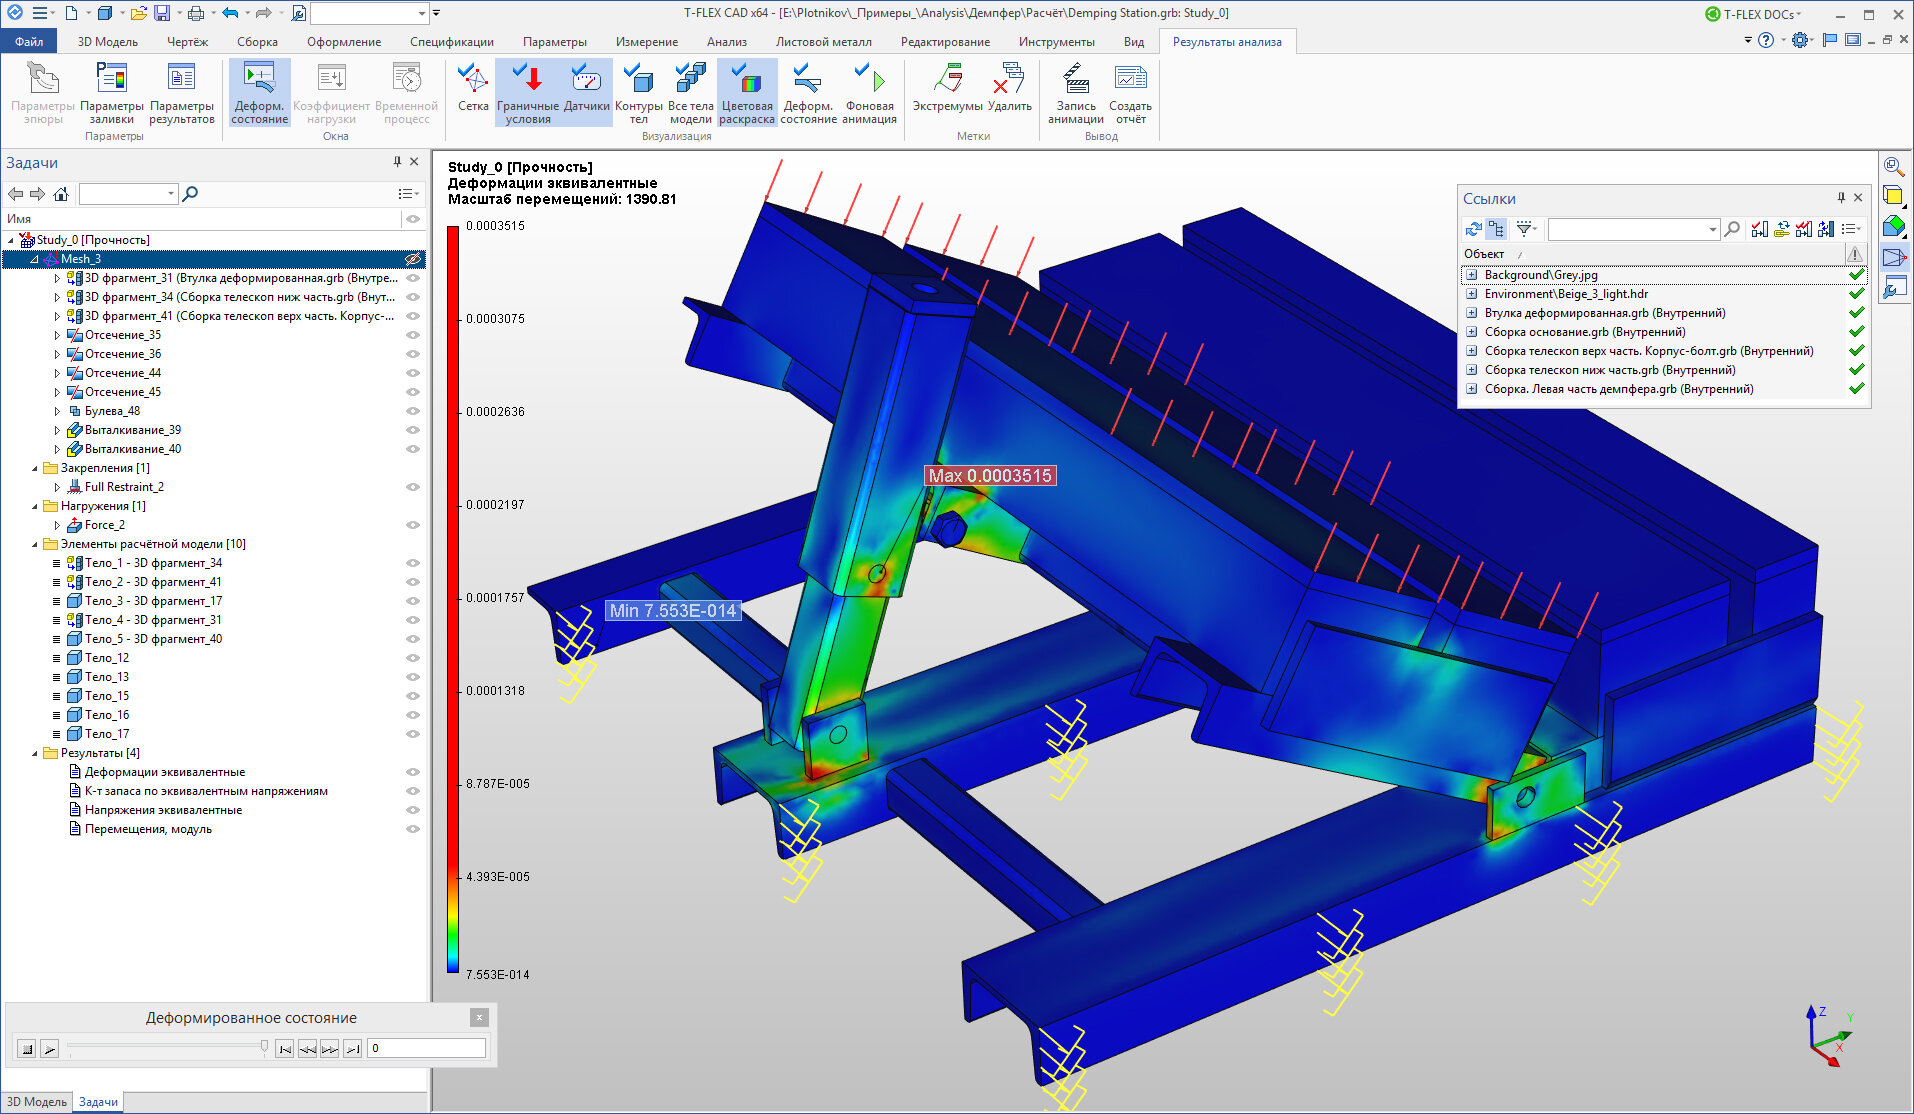Open the Файл menu
The width and height of the screenshot is (1914, 1114).
coord(29,42)
